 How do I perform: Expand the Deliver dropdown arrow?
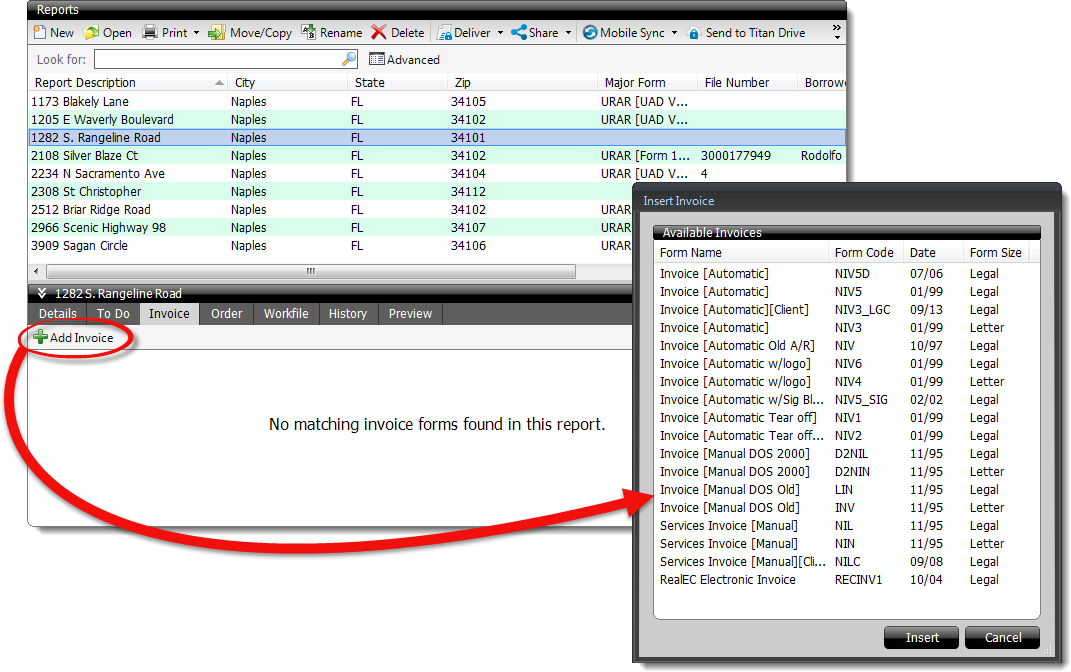click(x=500, y=33)
